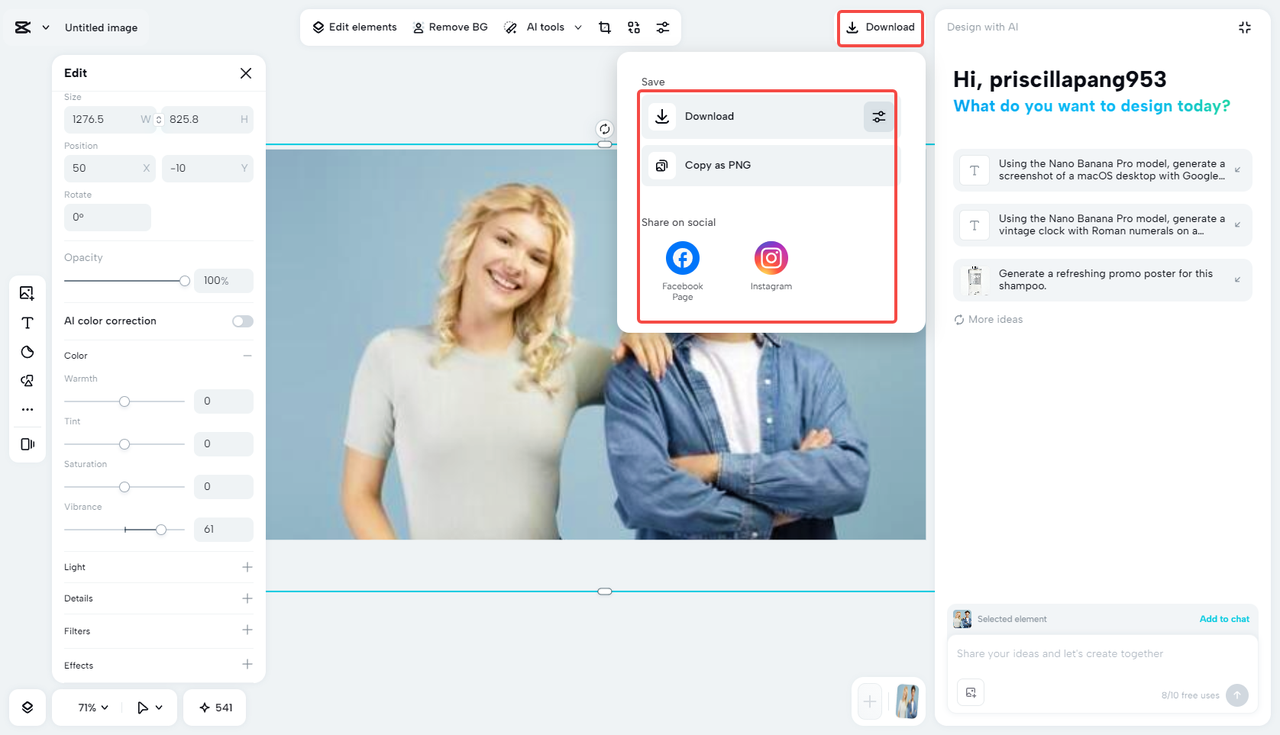Select the photo on the canvas
Viewport: 1280px width, 735px height.
[595, 344]
